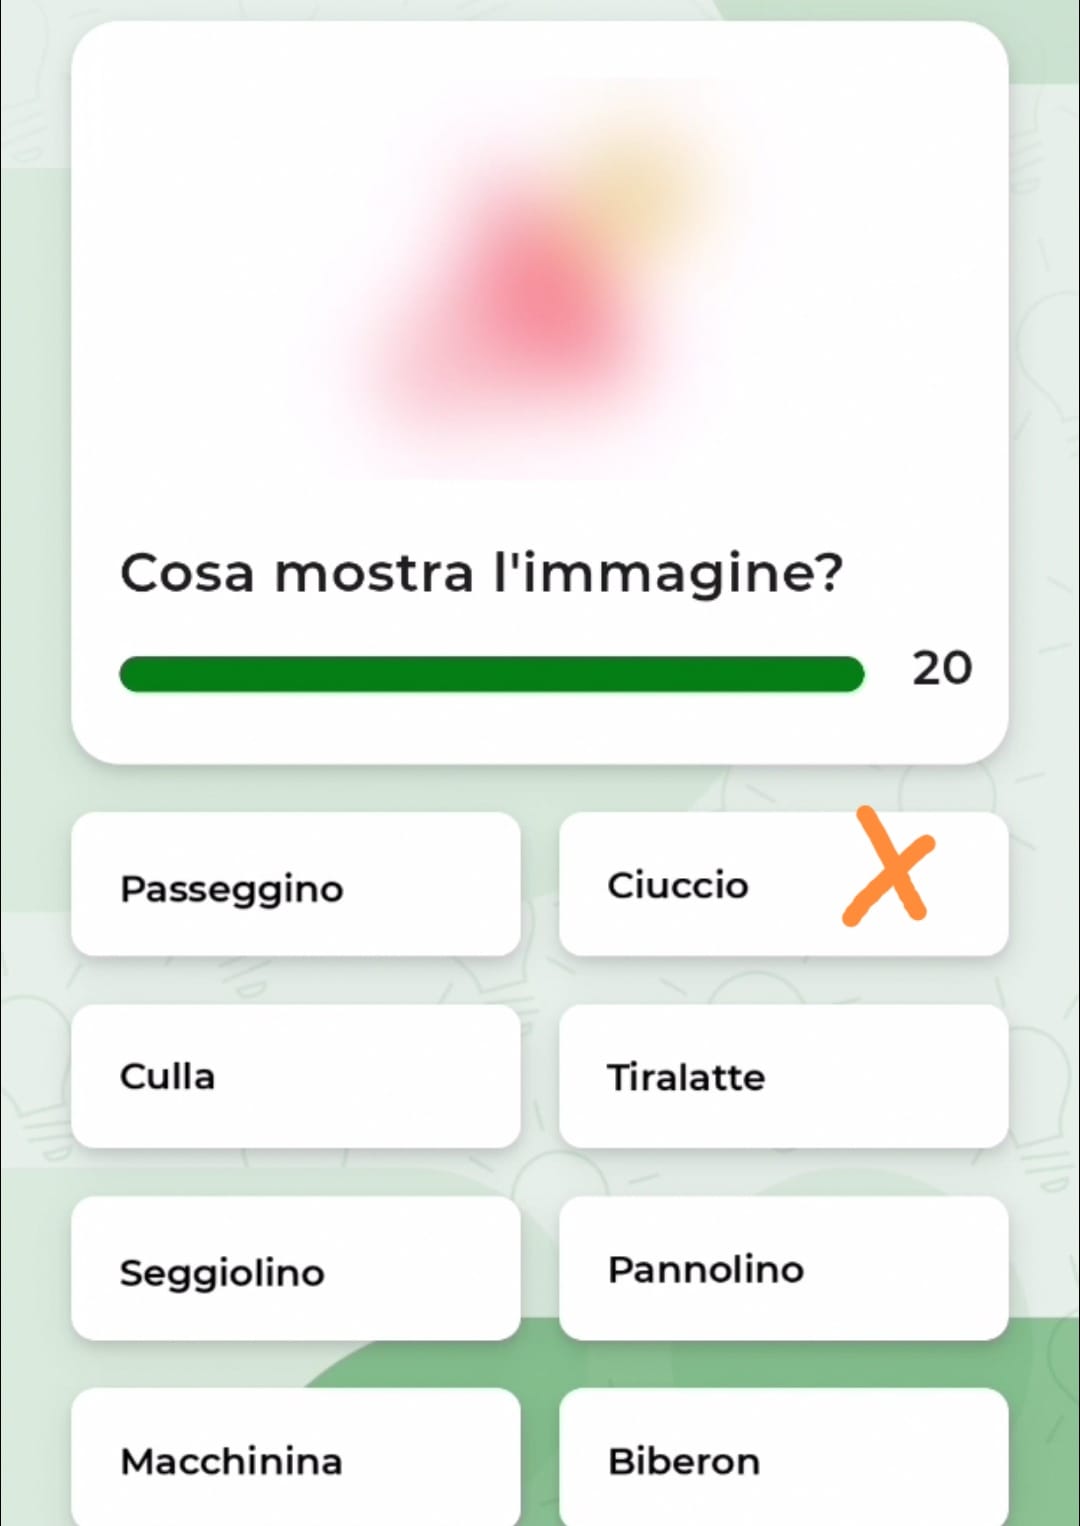Image resolution: width=1080 pixels, height=1526 pixels.
Task: Tap the toy car answer in Italian
Action: pyautogui.click(x=296, y=1460)
